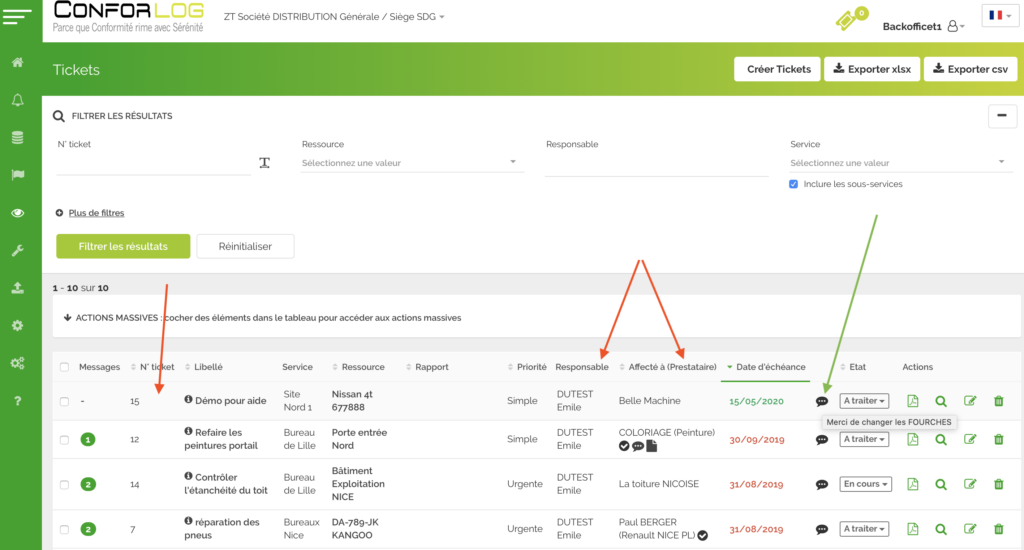
Task: Delete ticket 15 using trash icon
Action: 998,401
